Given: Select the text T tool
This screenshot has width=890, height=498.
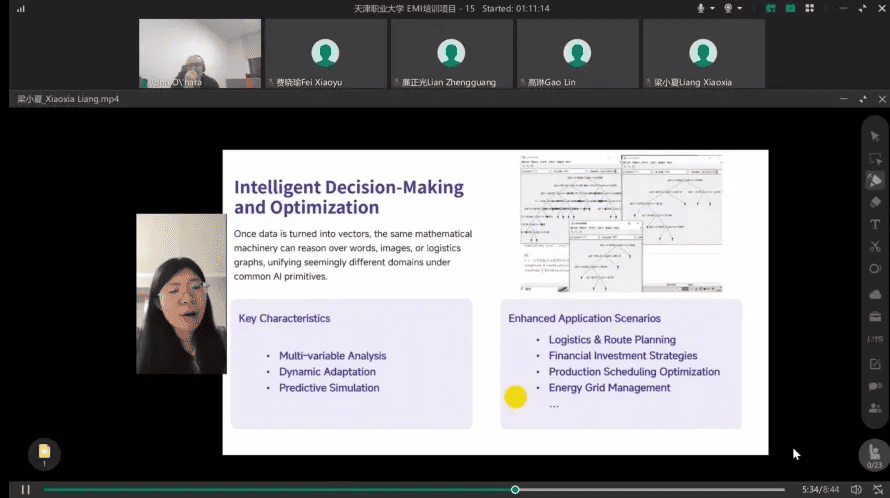Looking at the screenshot, I should 875,225.
